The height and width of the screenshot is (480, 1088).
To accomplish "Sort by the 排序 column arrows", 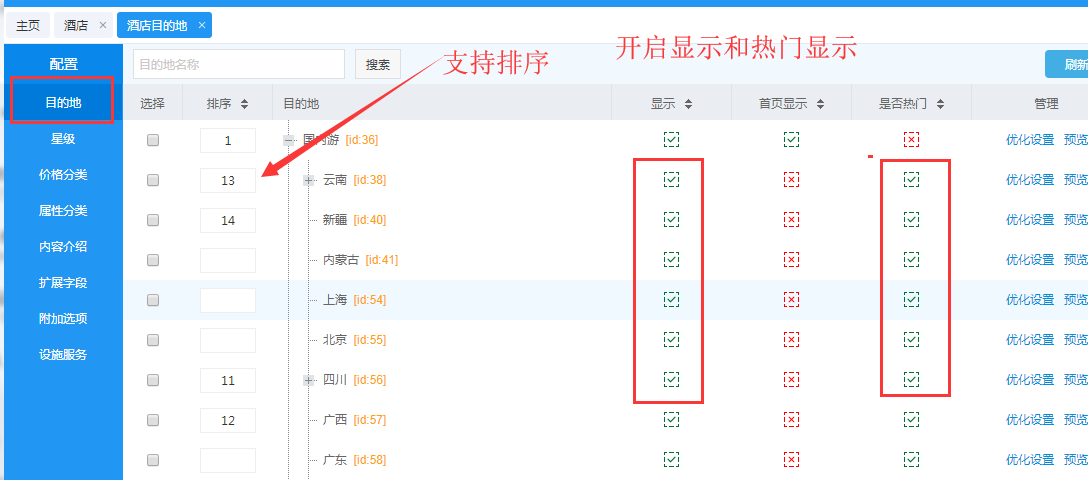I will click(245, 104).
